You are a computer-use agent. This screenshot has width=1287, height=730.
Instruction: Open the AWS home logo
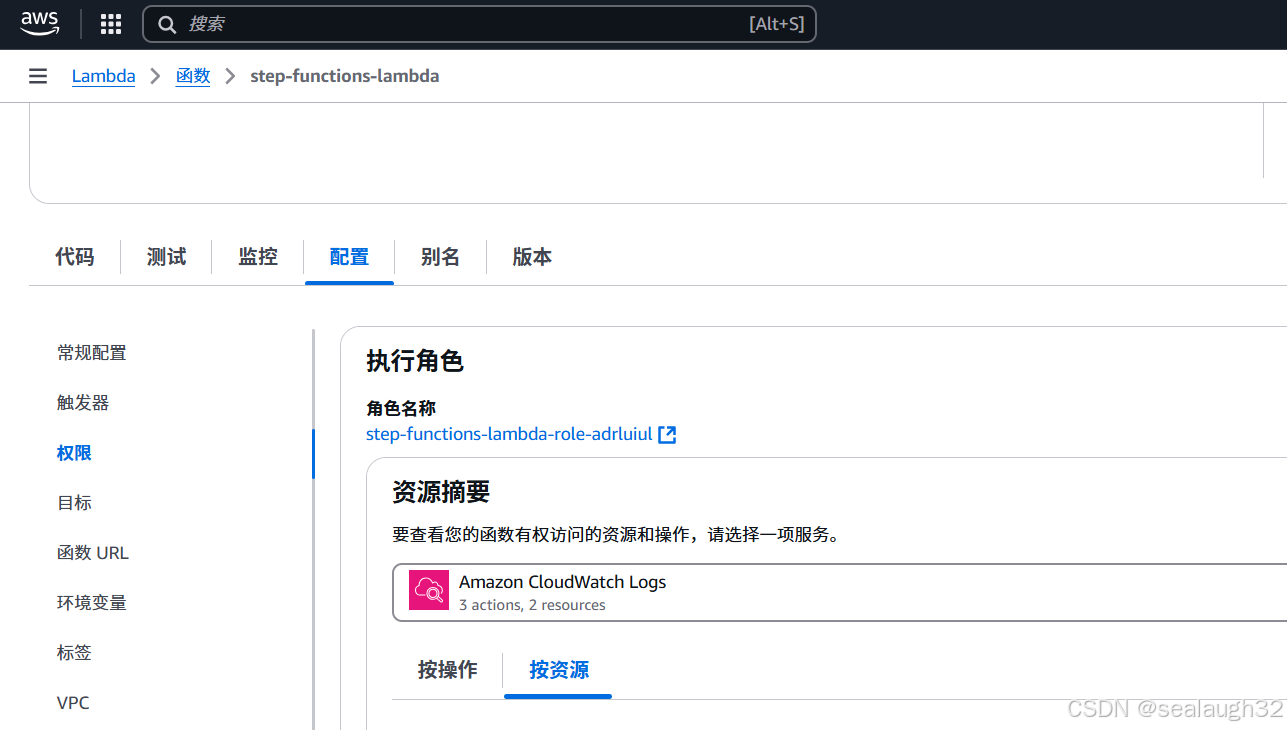pos(40,23)
